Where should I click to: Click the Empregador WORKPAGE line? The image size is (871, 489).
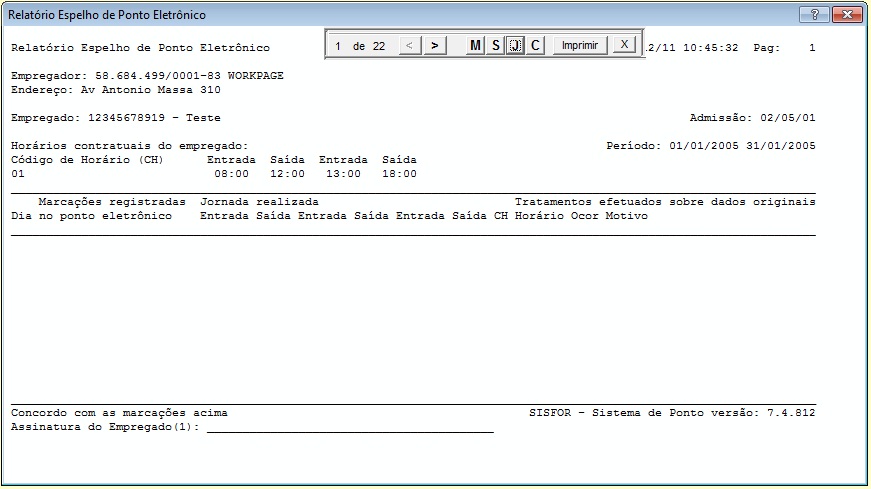147,76
